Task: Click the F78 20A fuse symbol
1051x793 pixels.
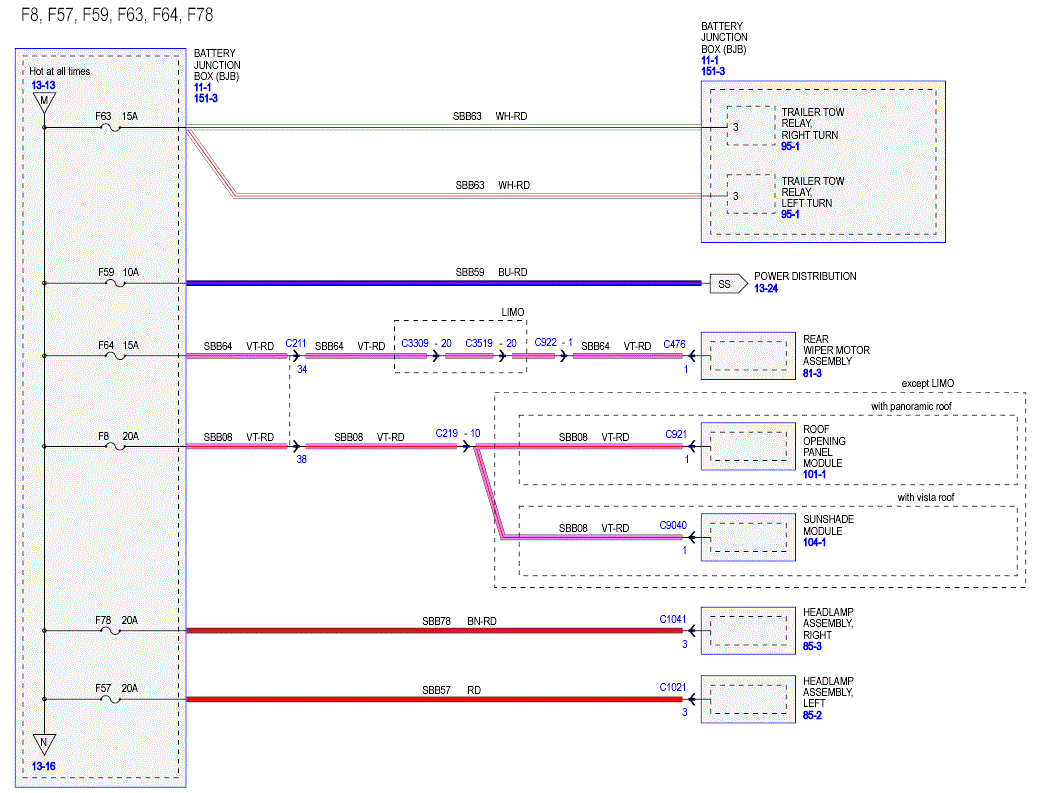Action: 111,631
